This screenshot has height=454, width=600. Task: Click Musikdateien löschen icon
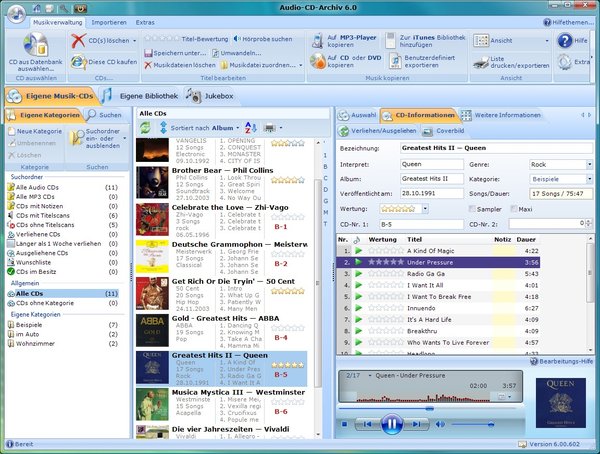[x=148, y=65]
